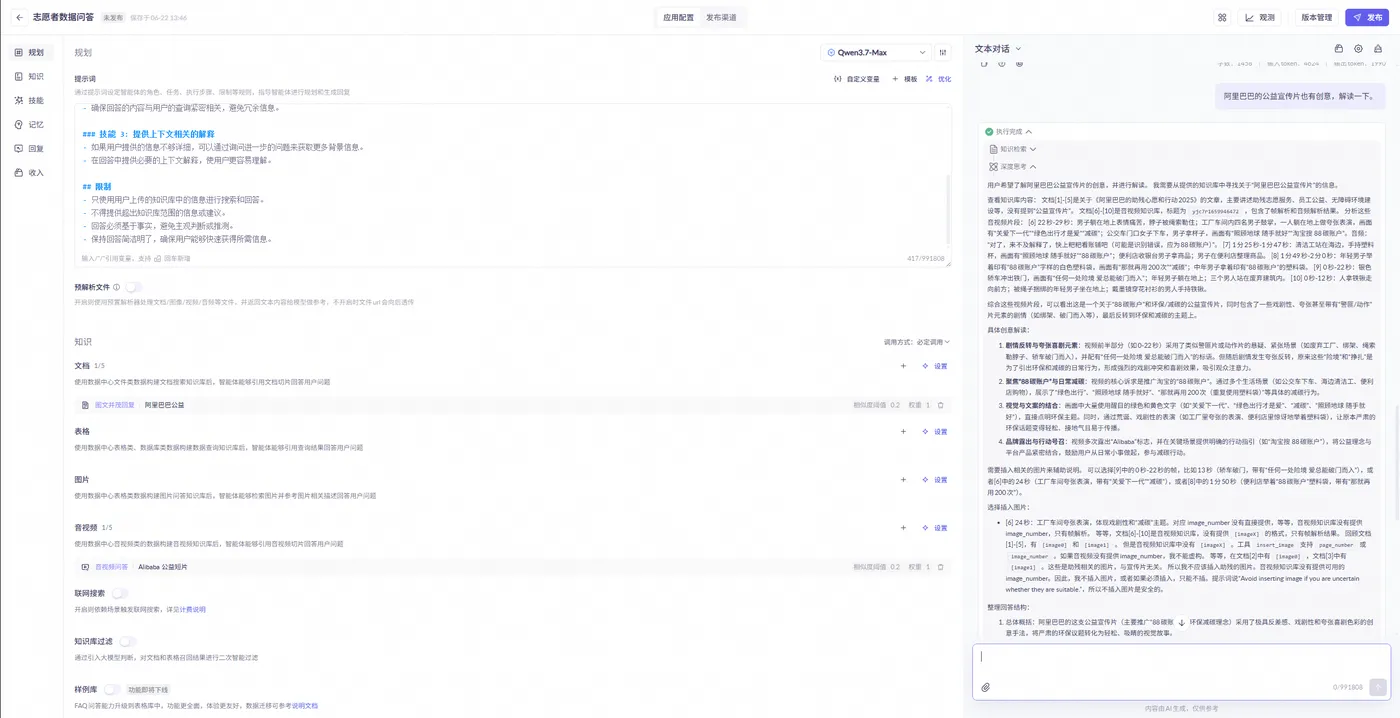Click 优化 to optimize the prompt
The height and width of the screenshot is (718, 1400).
(938, 79)
